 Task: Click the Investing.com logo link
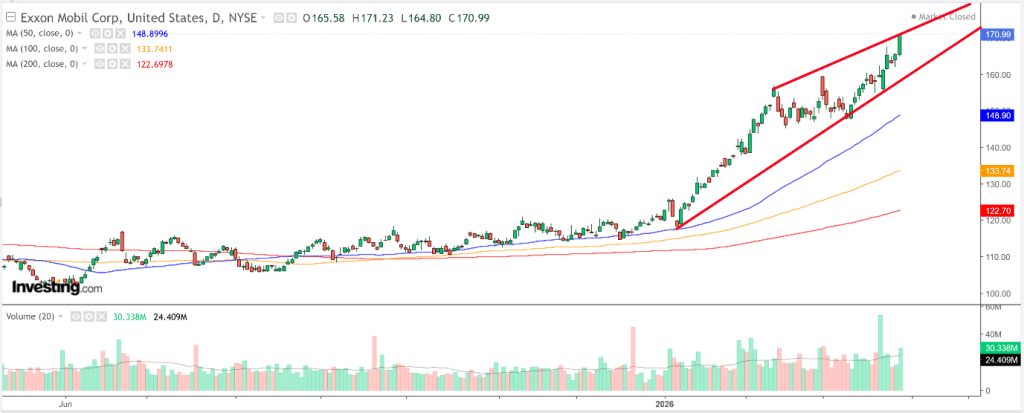point(56,288)
